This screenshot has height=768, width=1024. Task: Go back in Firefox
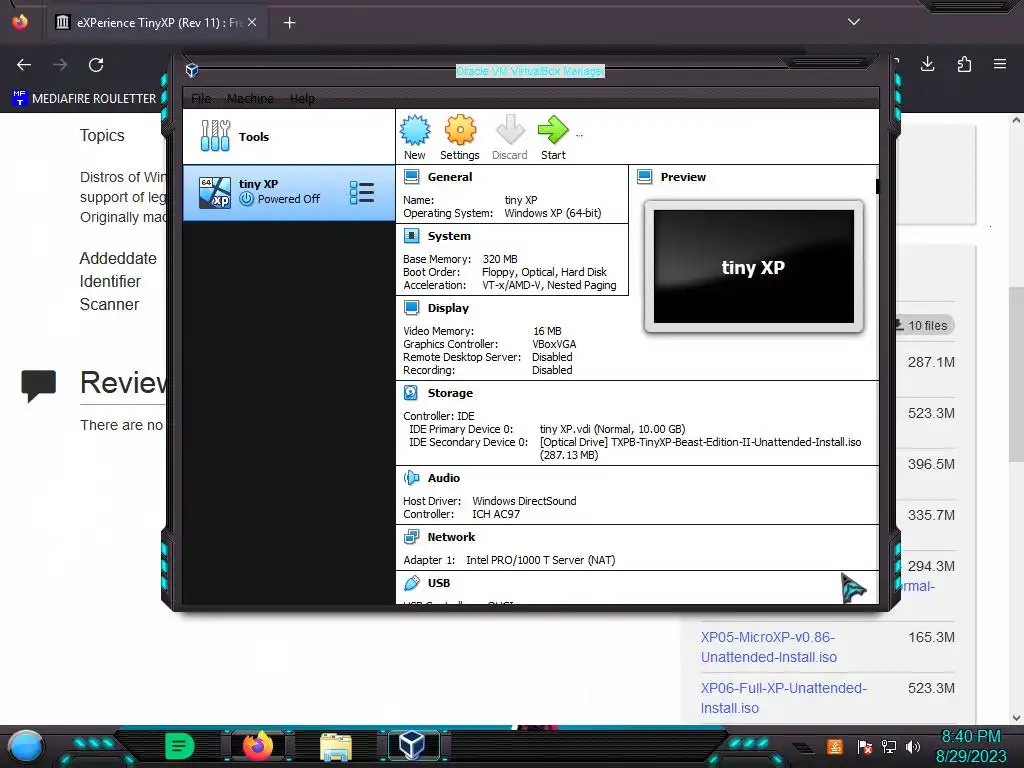(x=24, y=65)
